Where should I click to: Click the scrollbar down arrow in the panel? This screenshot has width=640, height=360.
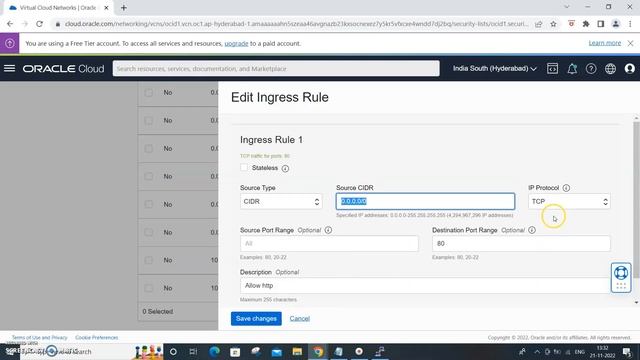pos(636,302)
